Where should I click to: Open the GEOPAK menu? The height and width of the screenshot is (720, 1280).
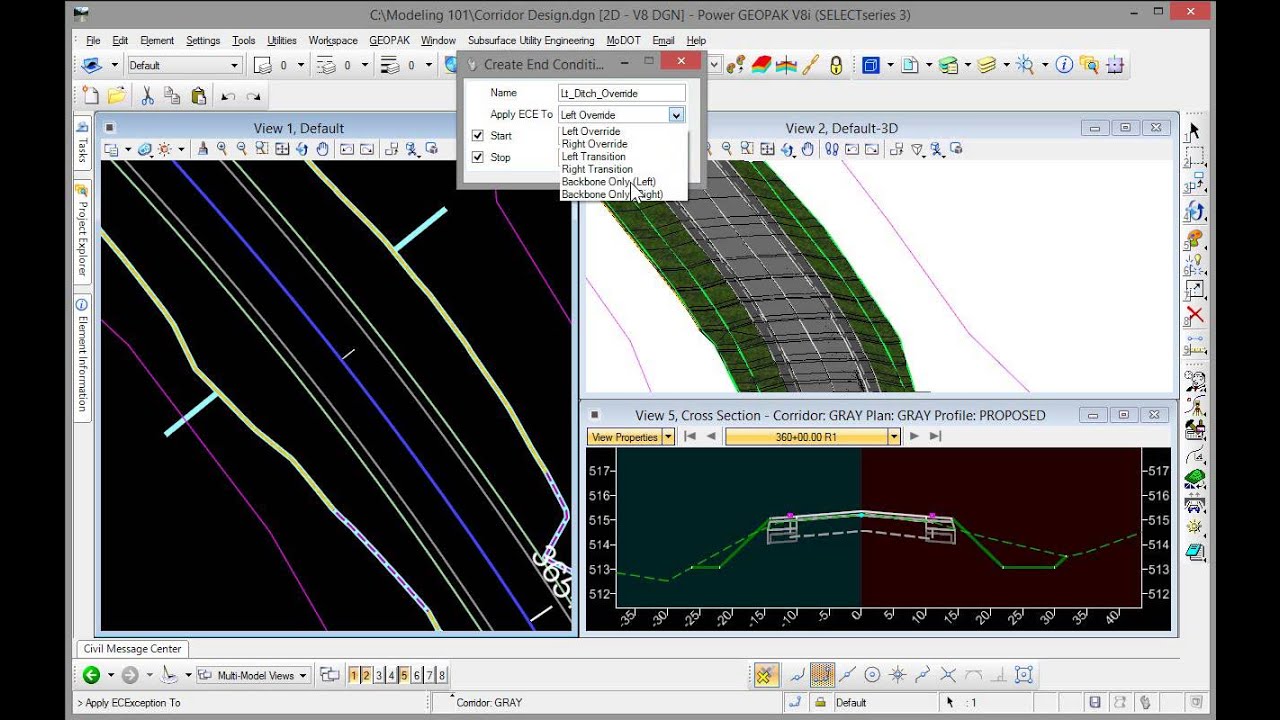[x=389, y=41]
